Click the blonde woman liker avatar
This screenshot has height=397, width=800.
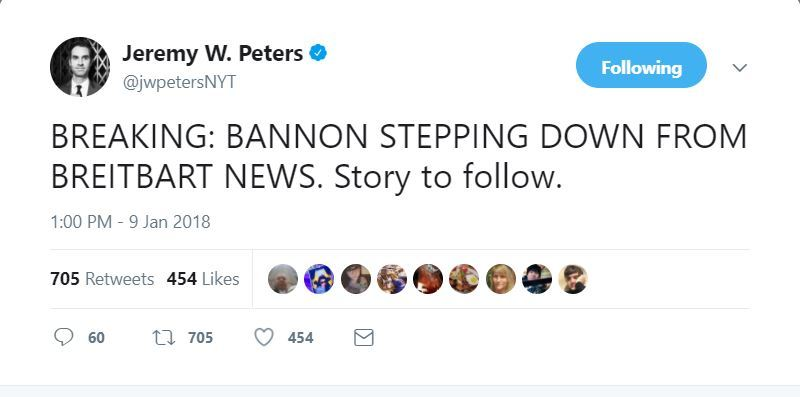point(501,279)
